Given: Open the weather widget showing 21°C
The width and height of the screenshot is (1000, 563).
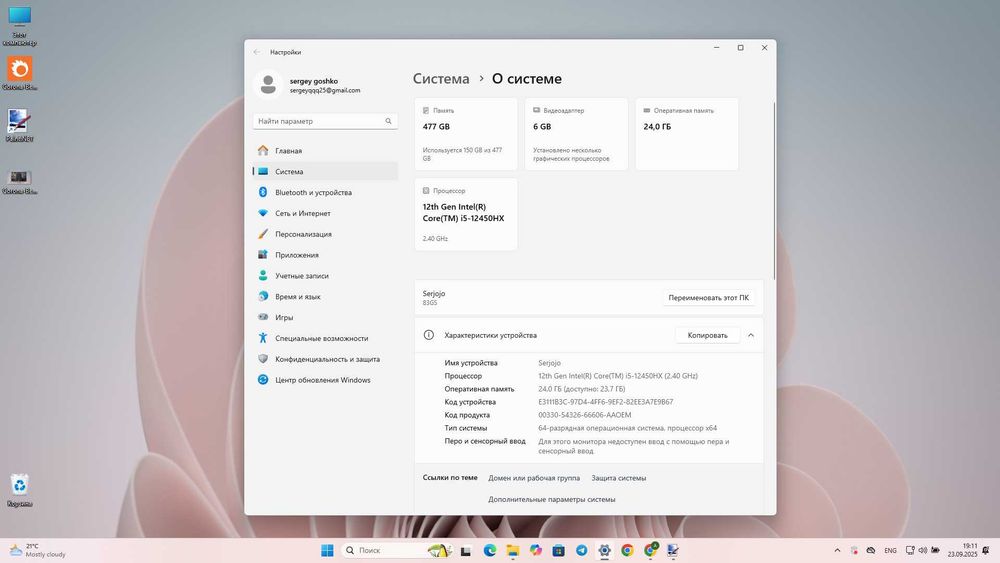Looking at the screenshot, I should tap(37, 550).
